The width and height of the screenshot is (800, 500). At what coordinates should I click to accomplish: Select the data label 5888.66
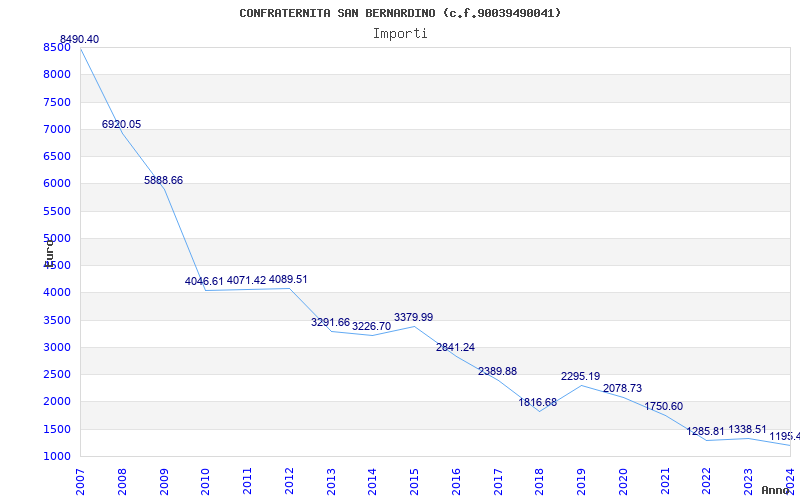click(163, 180)
